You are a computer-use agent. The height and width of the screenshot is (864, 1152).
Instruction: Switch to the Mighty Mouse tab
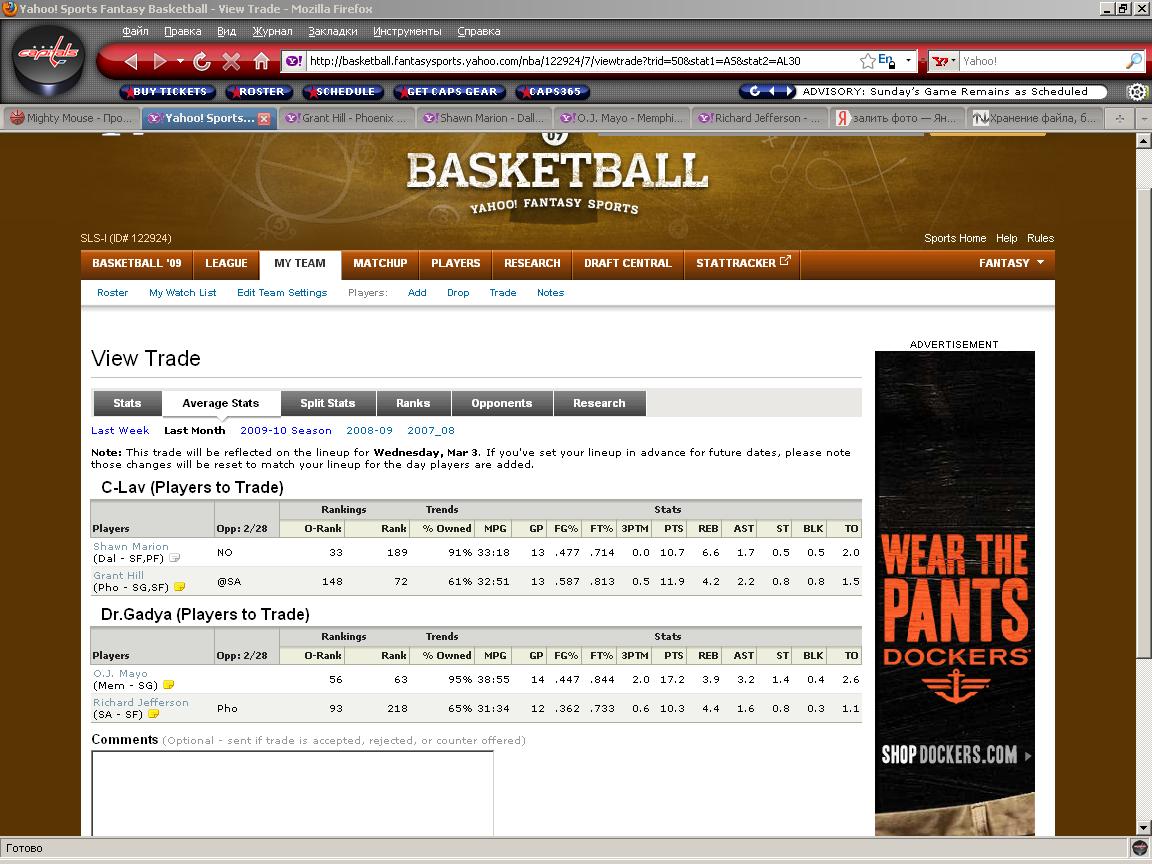coord(71,118)
